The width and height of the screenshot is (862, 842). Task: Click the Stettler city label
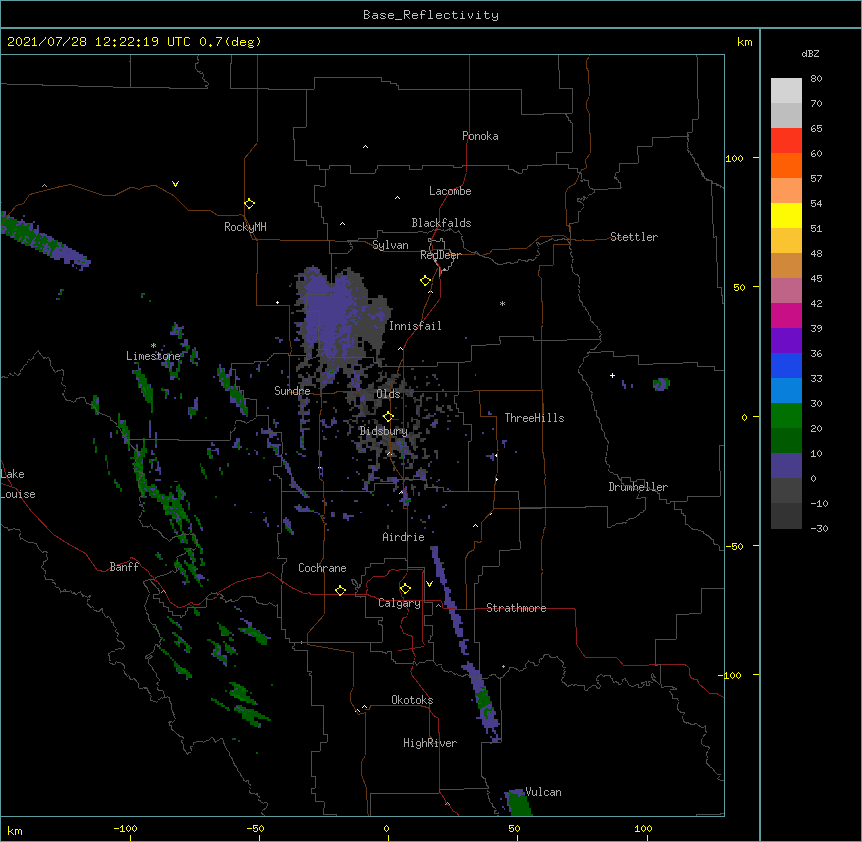633,237
